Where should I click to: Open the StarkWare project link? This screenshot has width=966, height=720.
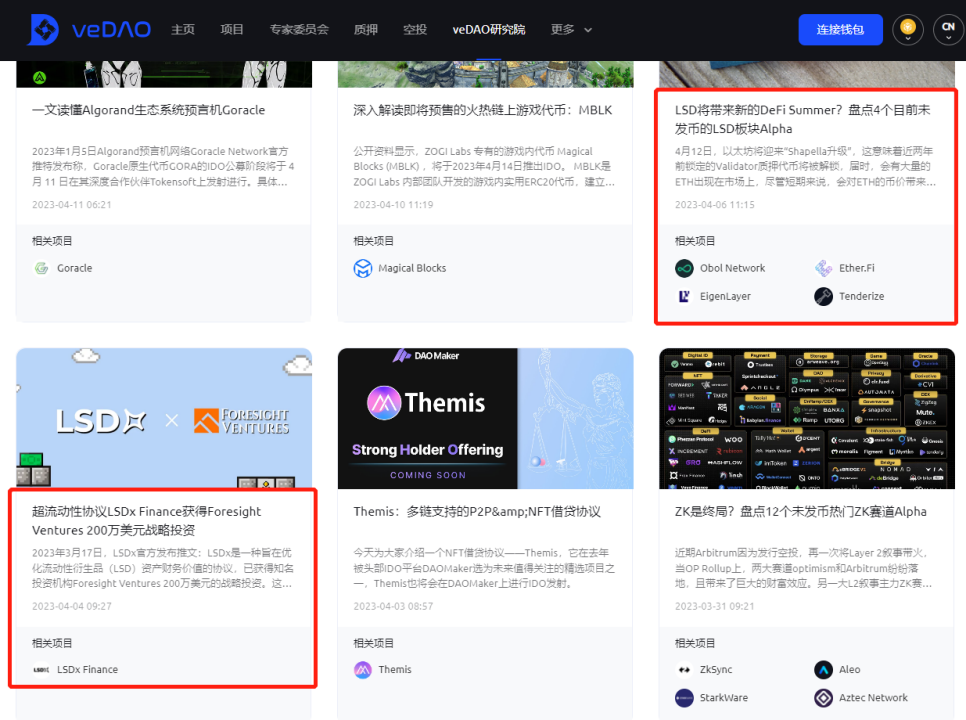click(x=724, y=698)
